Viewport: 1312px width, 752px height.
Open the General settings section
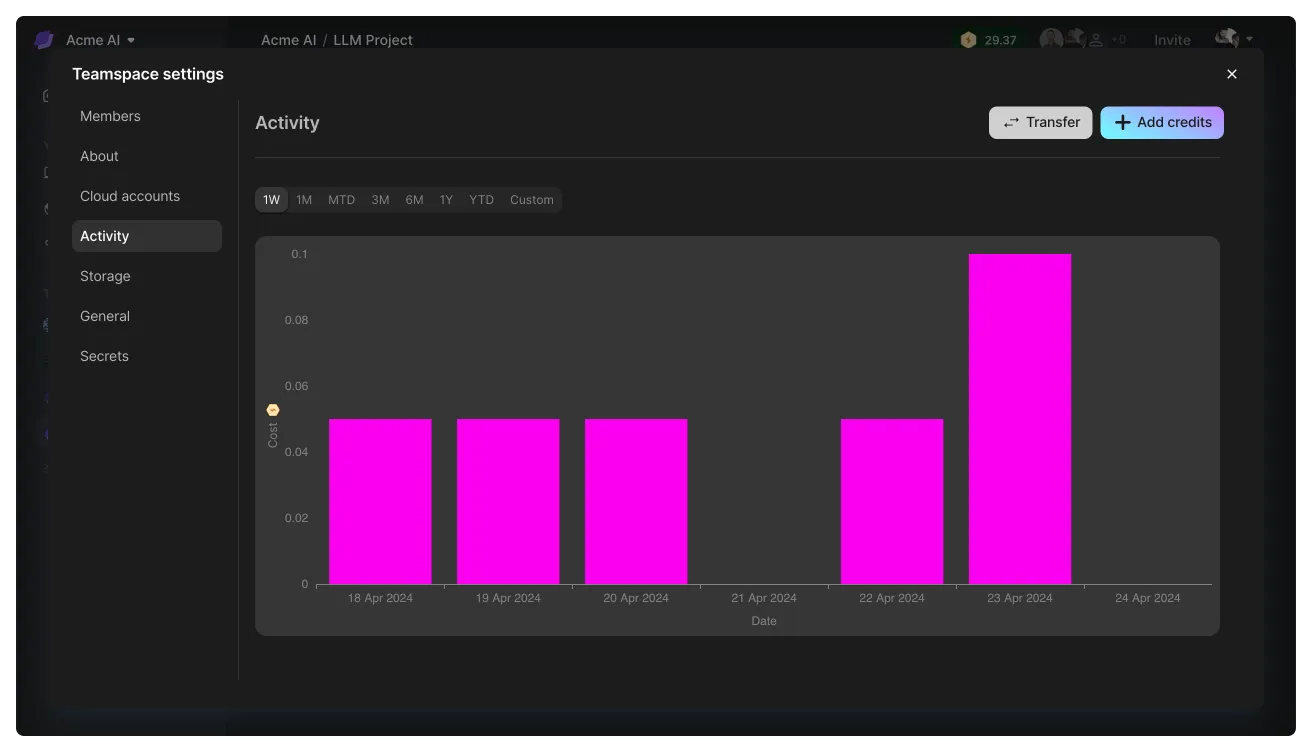(147, 316)
